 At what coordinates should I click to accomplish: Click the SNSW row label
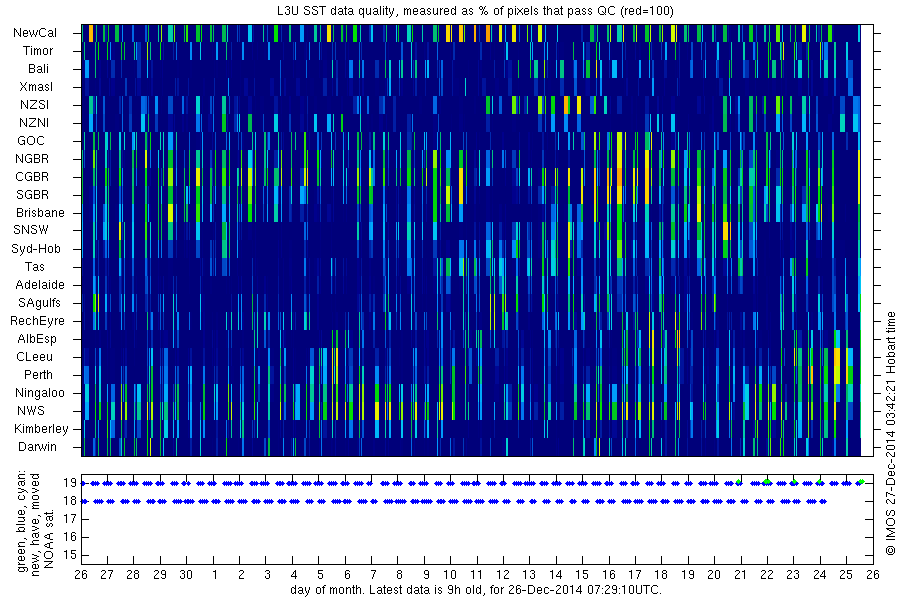pyautogui.click(x=31, y=230)
